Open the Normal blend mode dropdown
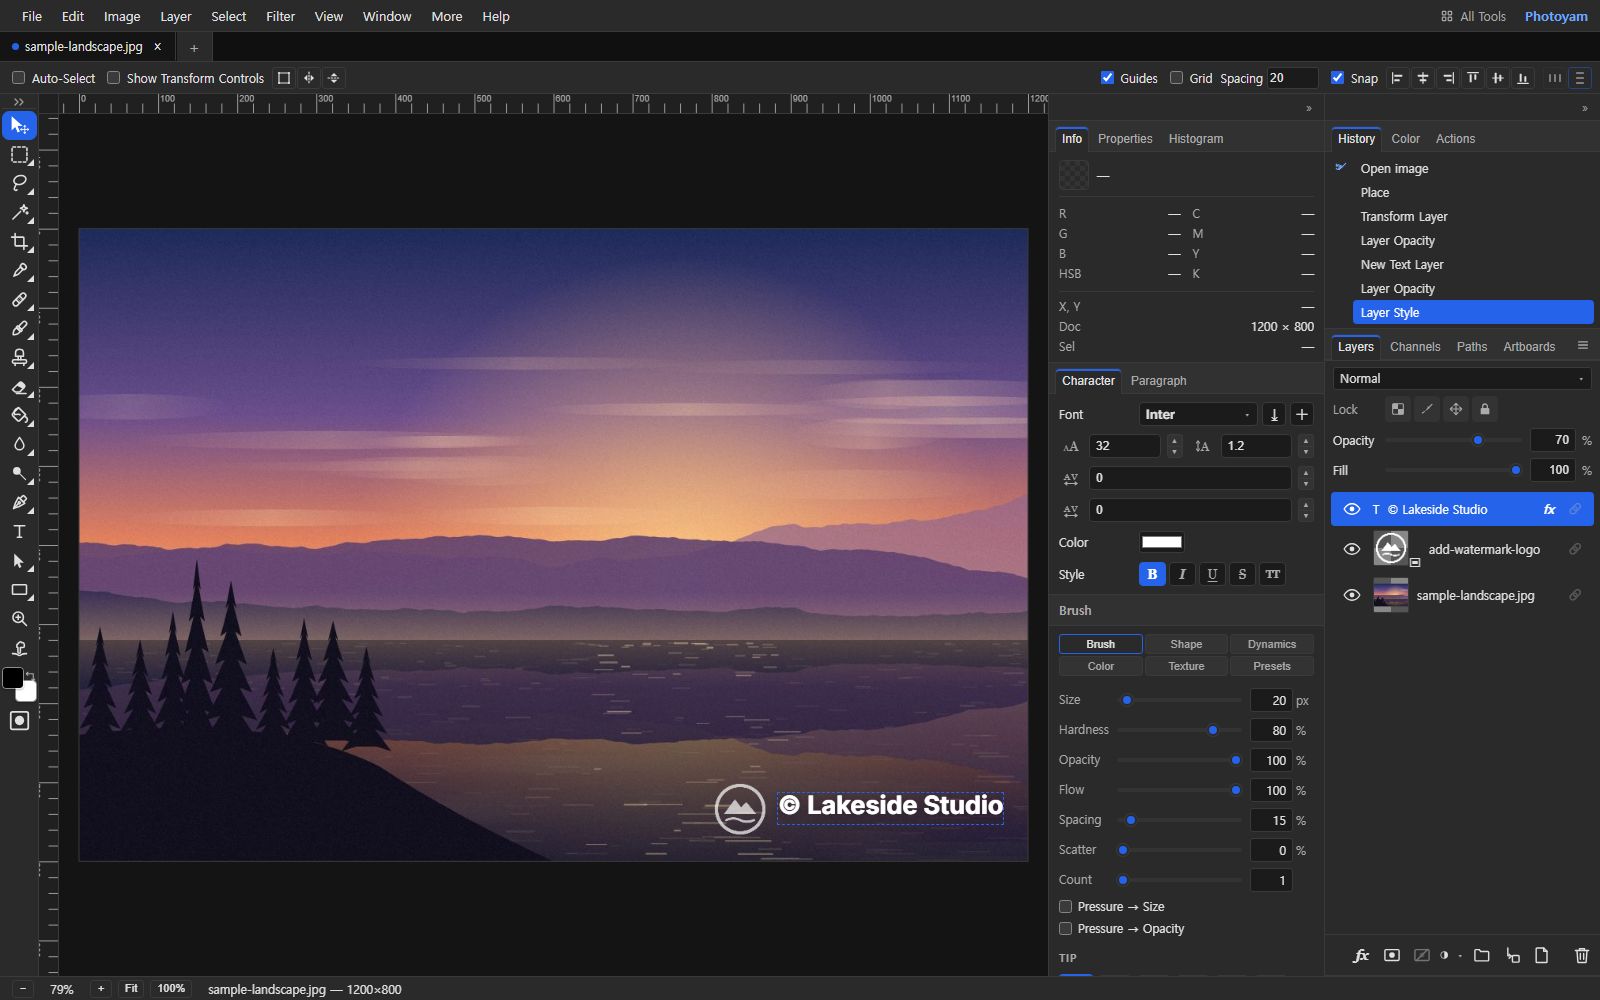 pyautogui.click(x=1461, y=378)
